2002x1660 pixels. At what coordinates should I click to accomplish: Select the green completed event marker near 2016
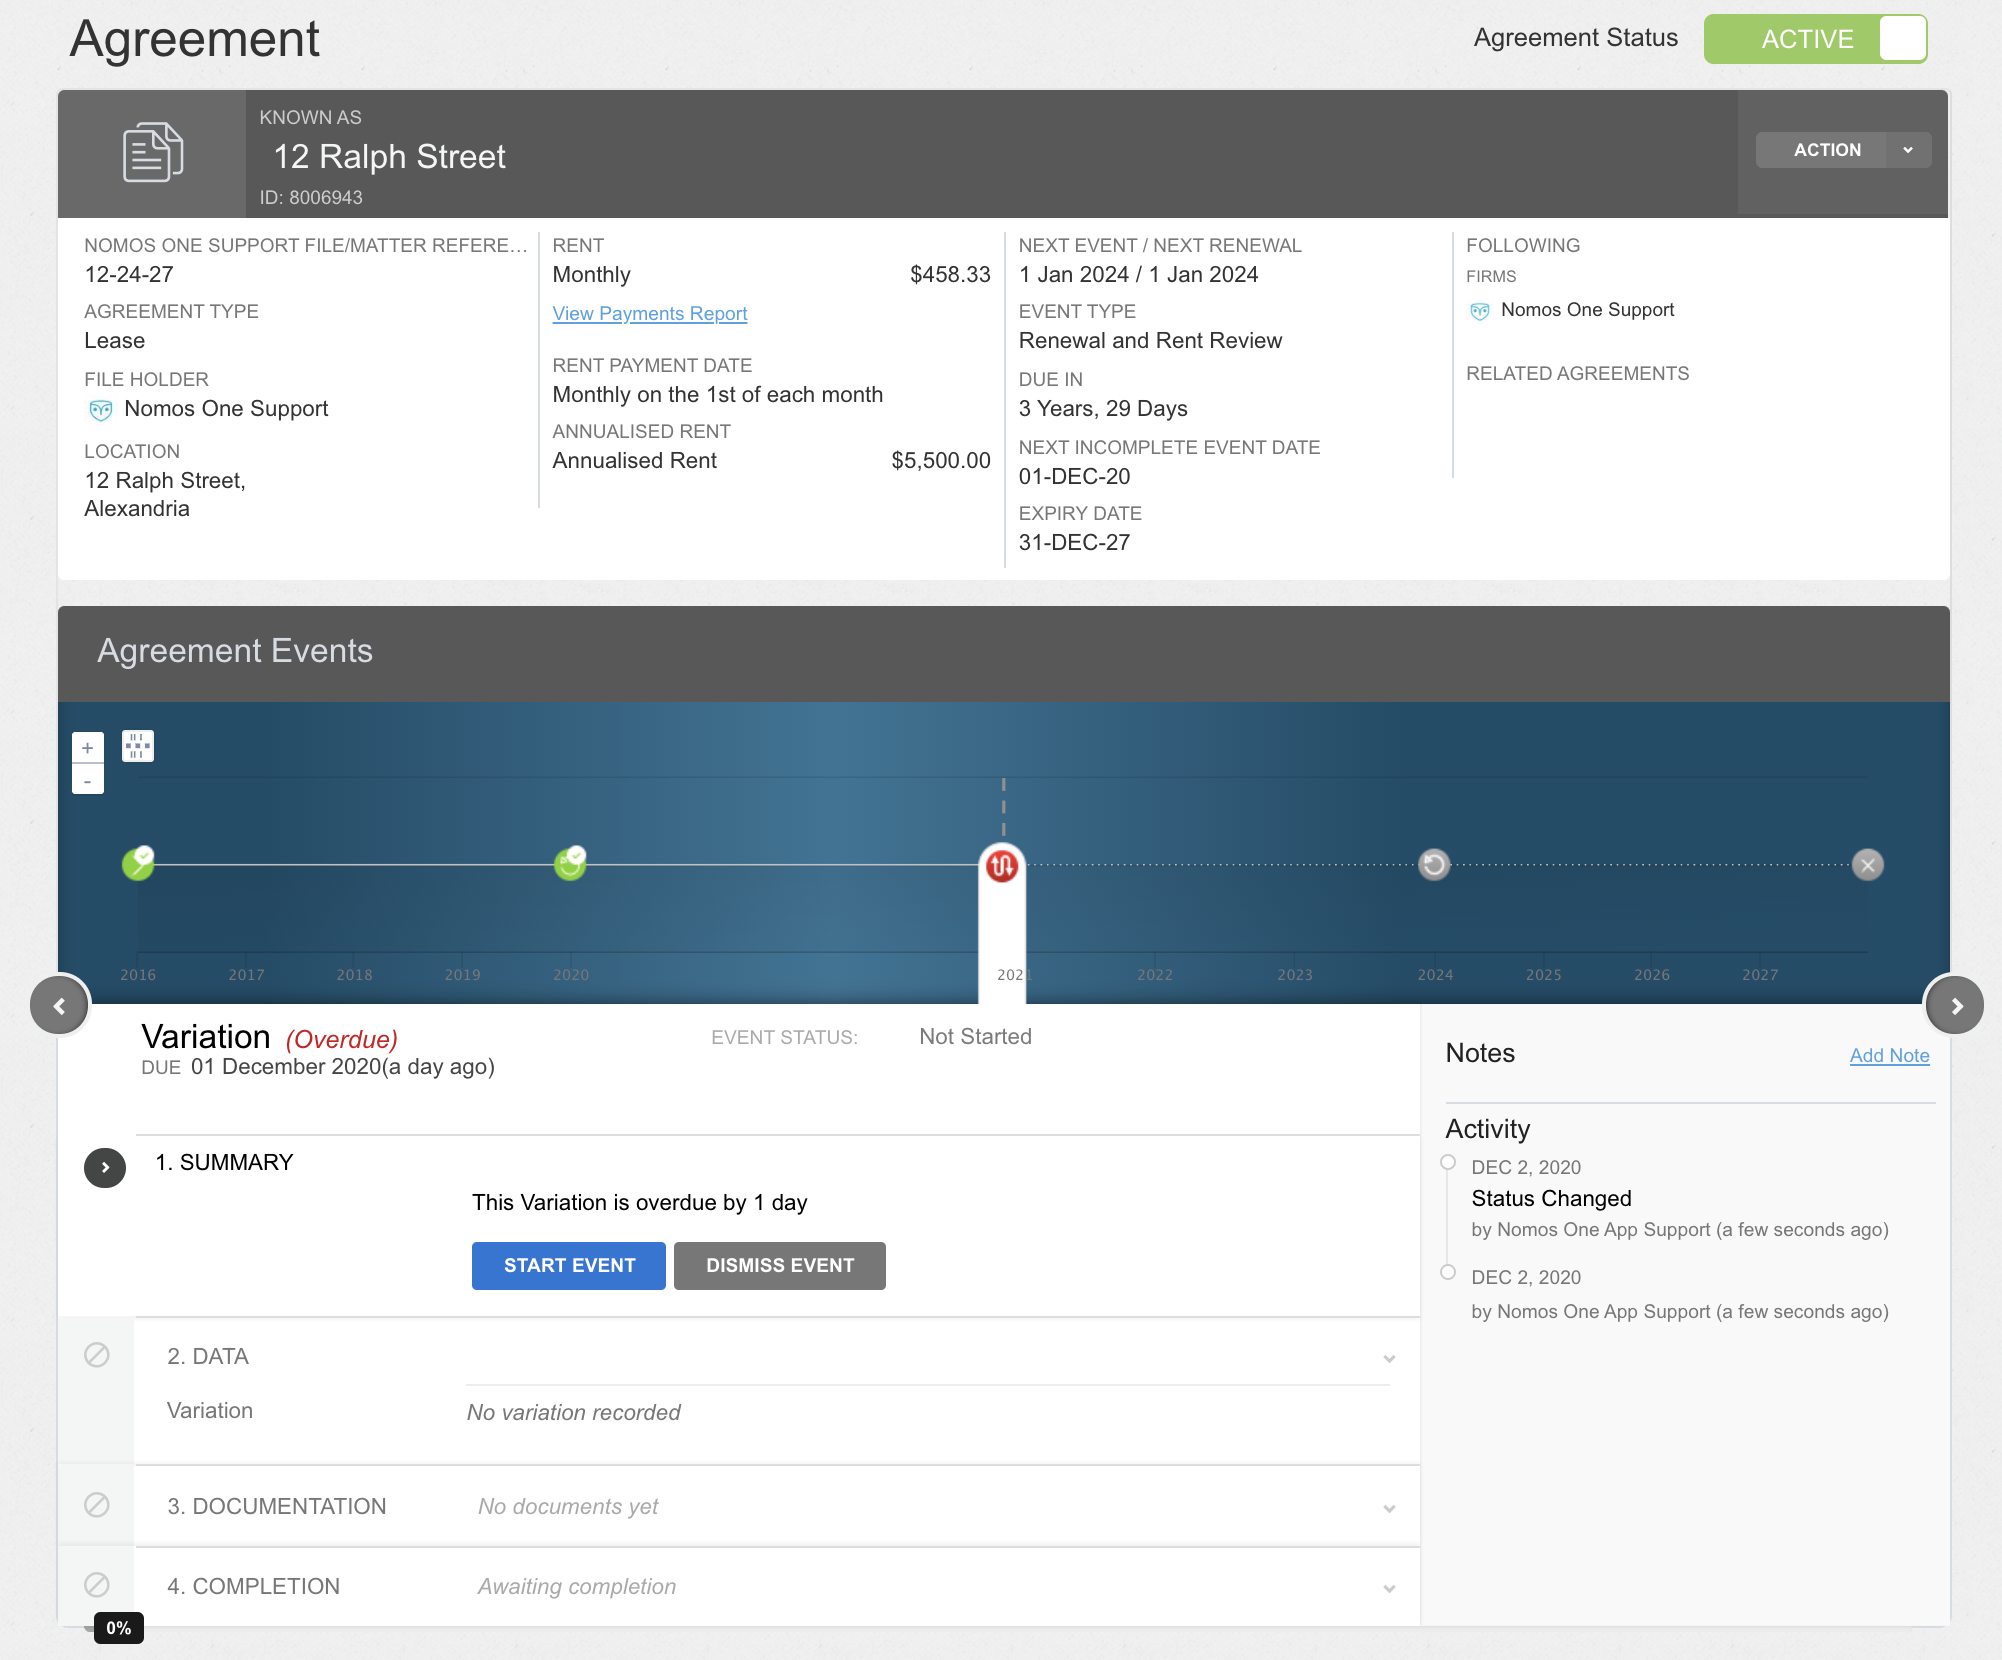pyautogui.click(x=138, y=865)
